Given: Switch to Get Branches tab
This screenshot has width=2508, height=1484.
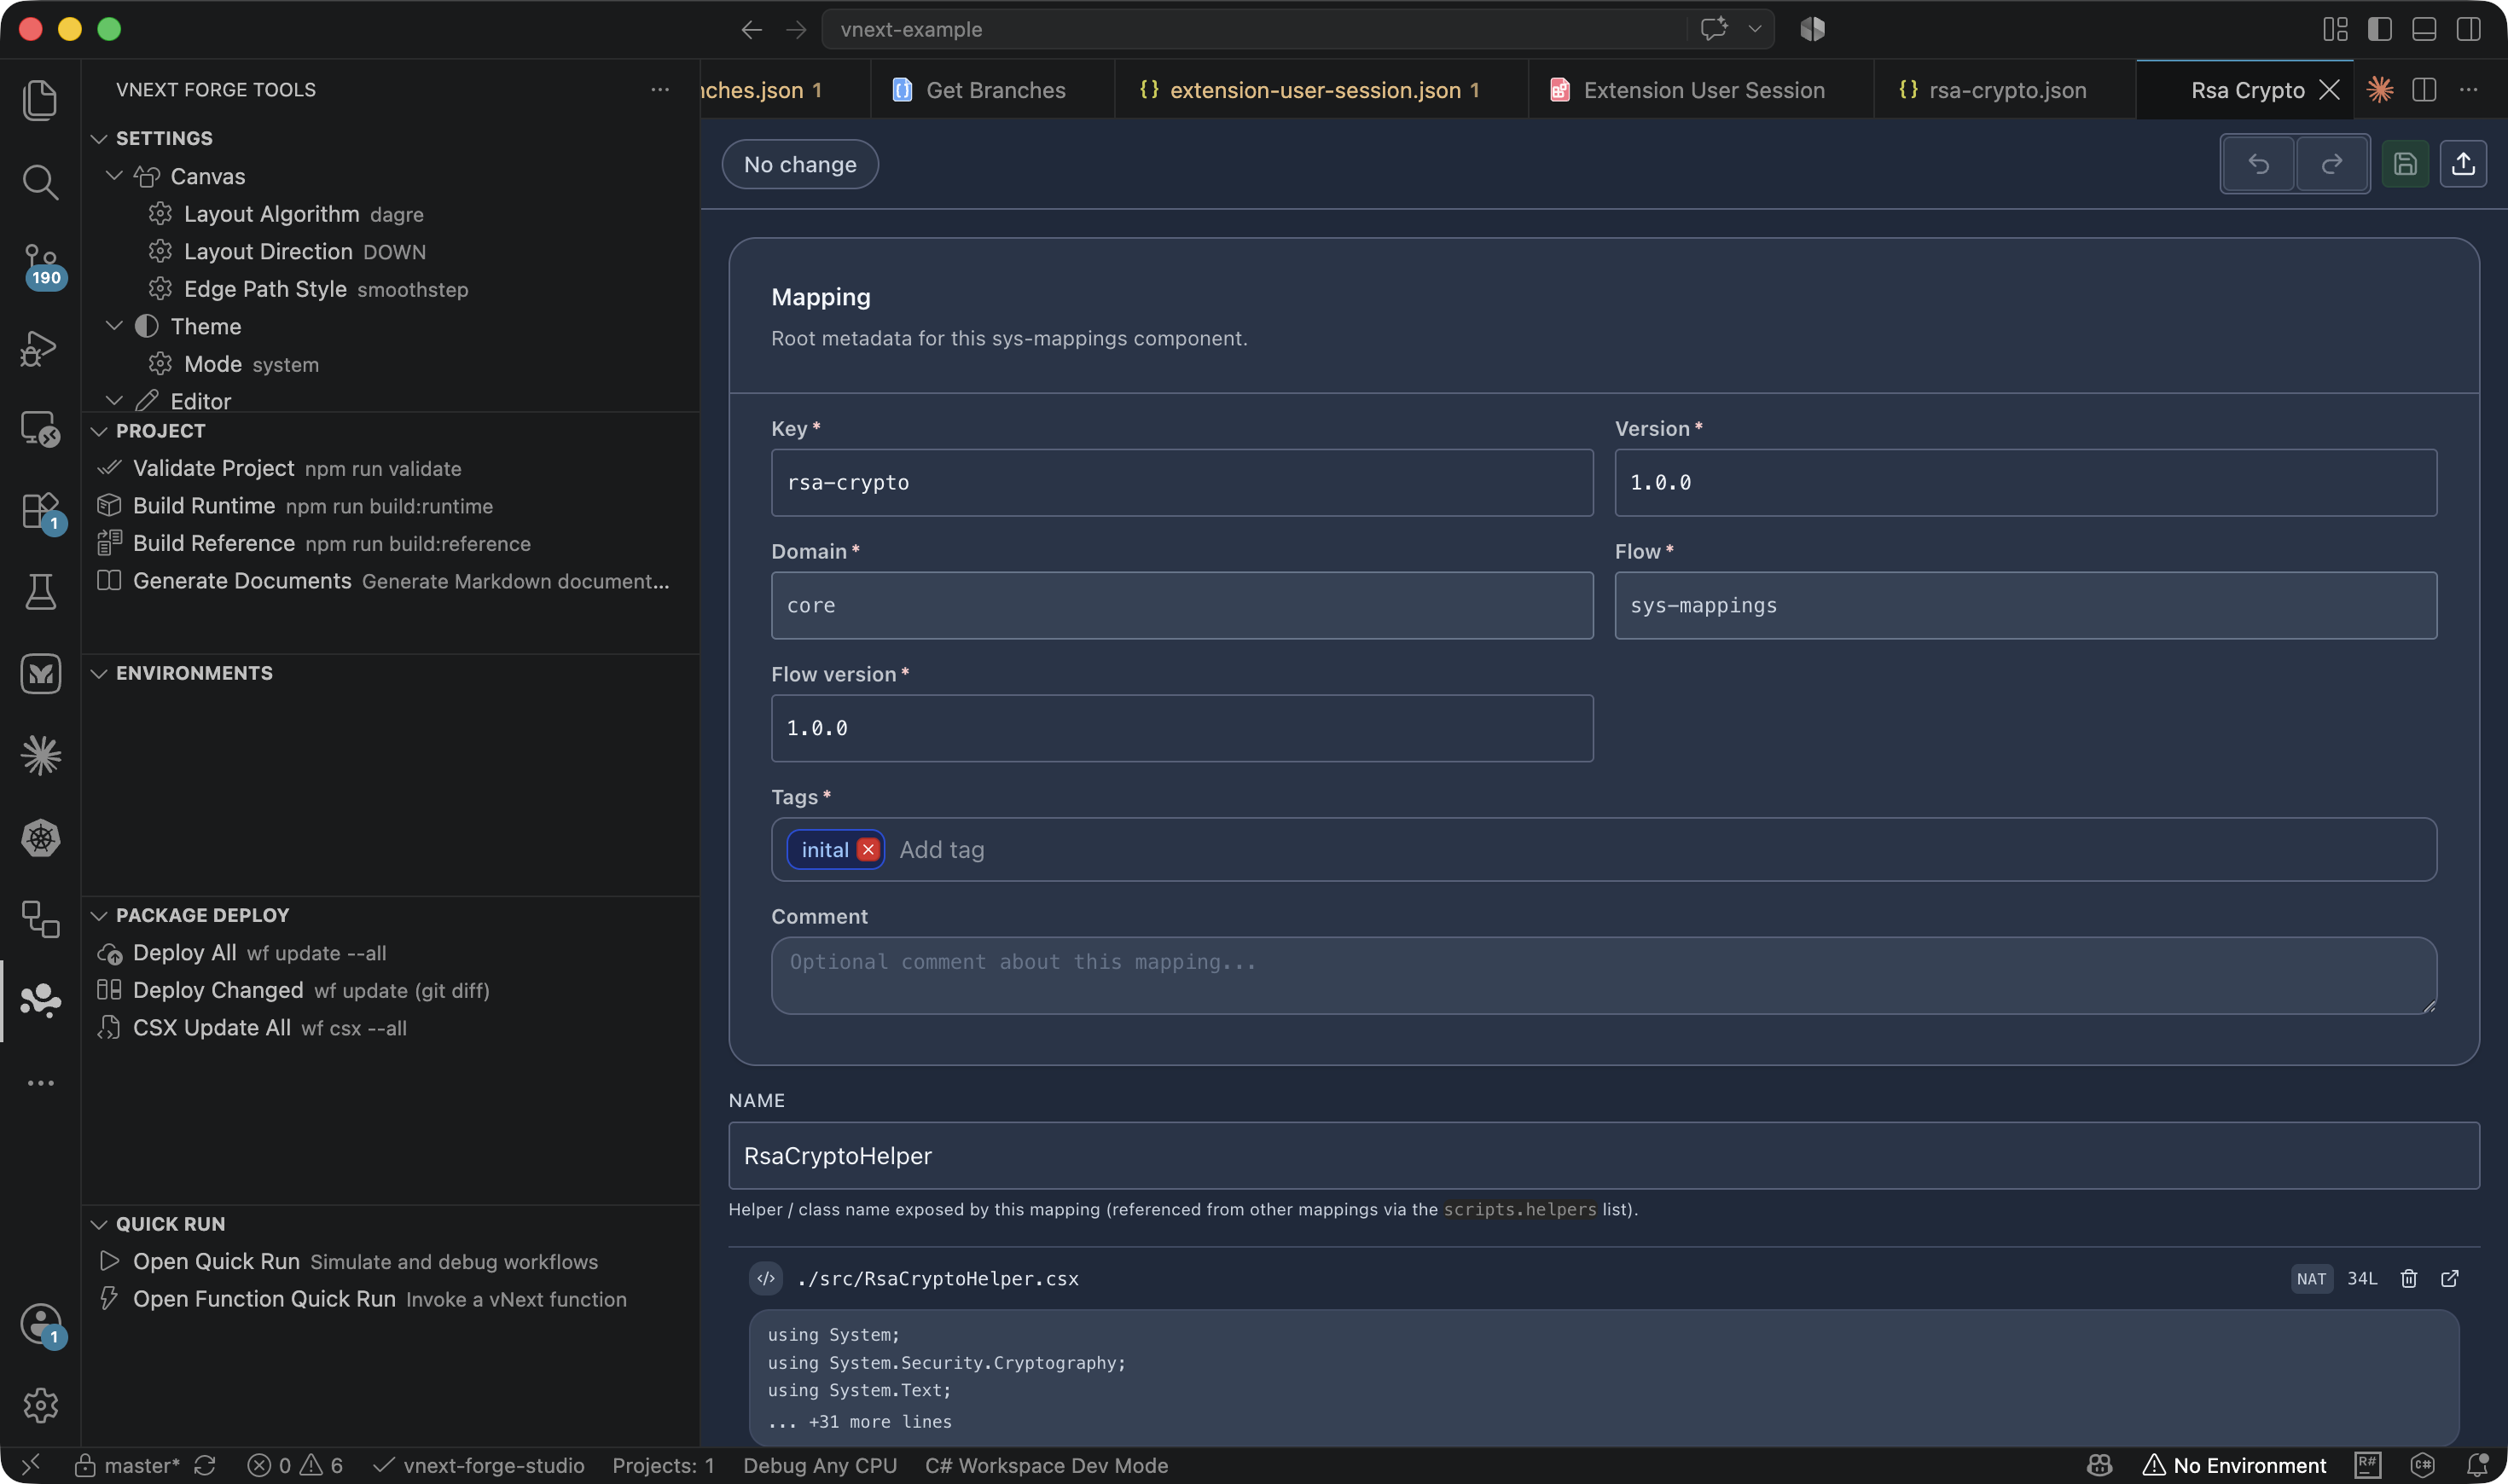Looking at the screenshot, I should click(993, 90).
